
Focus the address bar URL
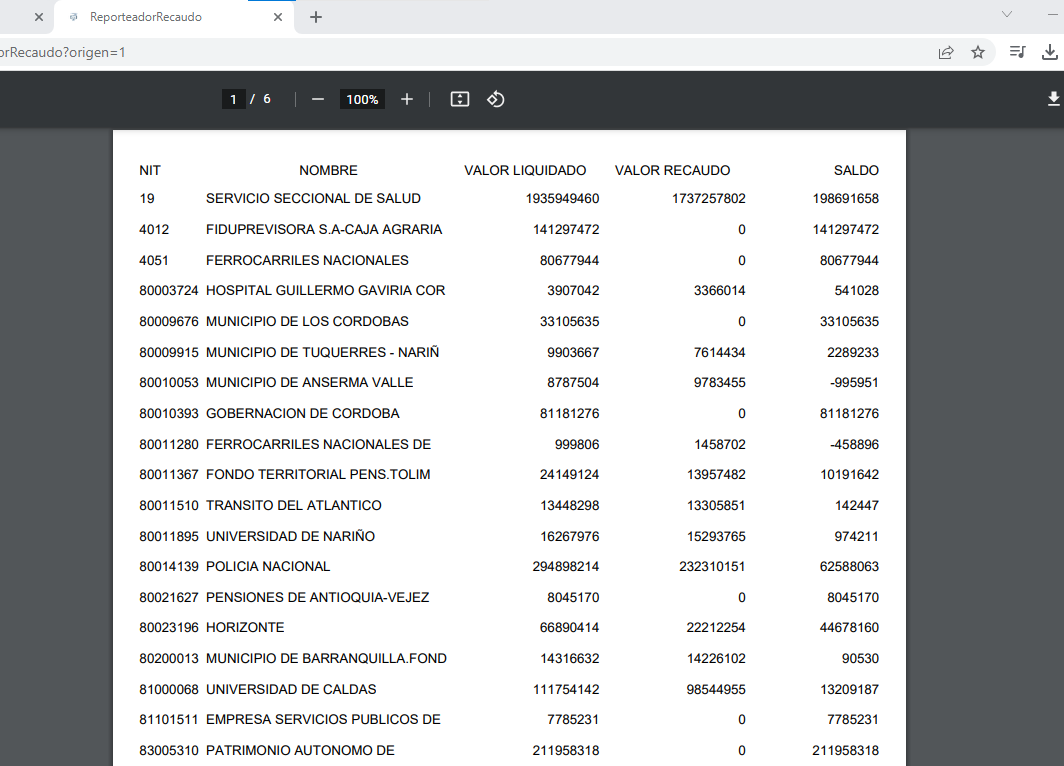coord(400,52)
